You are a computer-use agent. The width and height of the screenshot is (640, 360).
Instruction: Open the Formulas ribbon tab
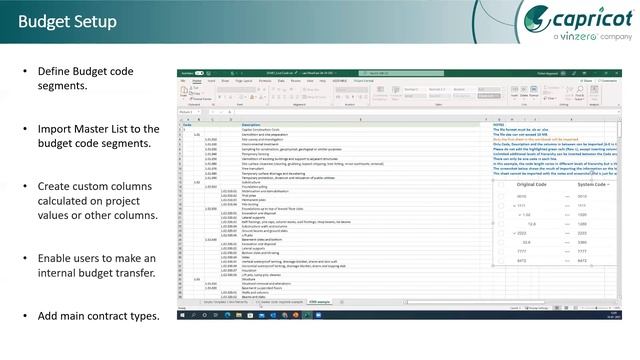tap(265, 81)
